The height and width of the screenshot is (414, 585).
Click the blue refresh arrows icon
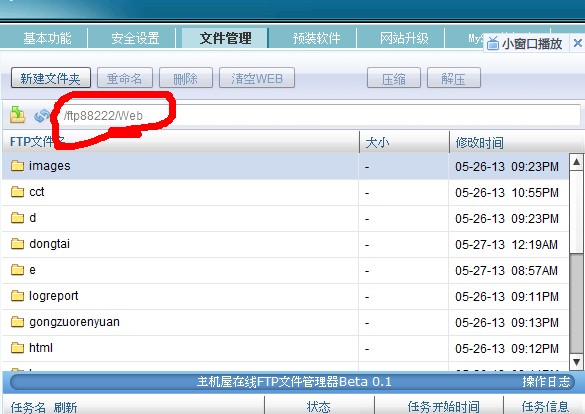pyautogui.click(x=41, y=116)
